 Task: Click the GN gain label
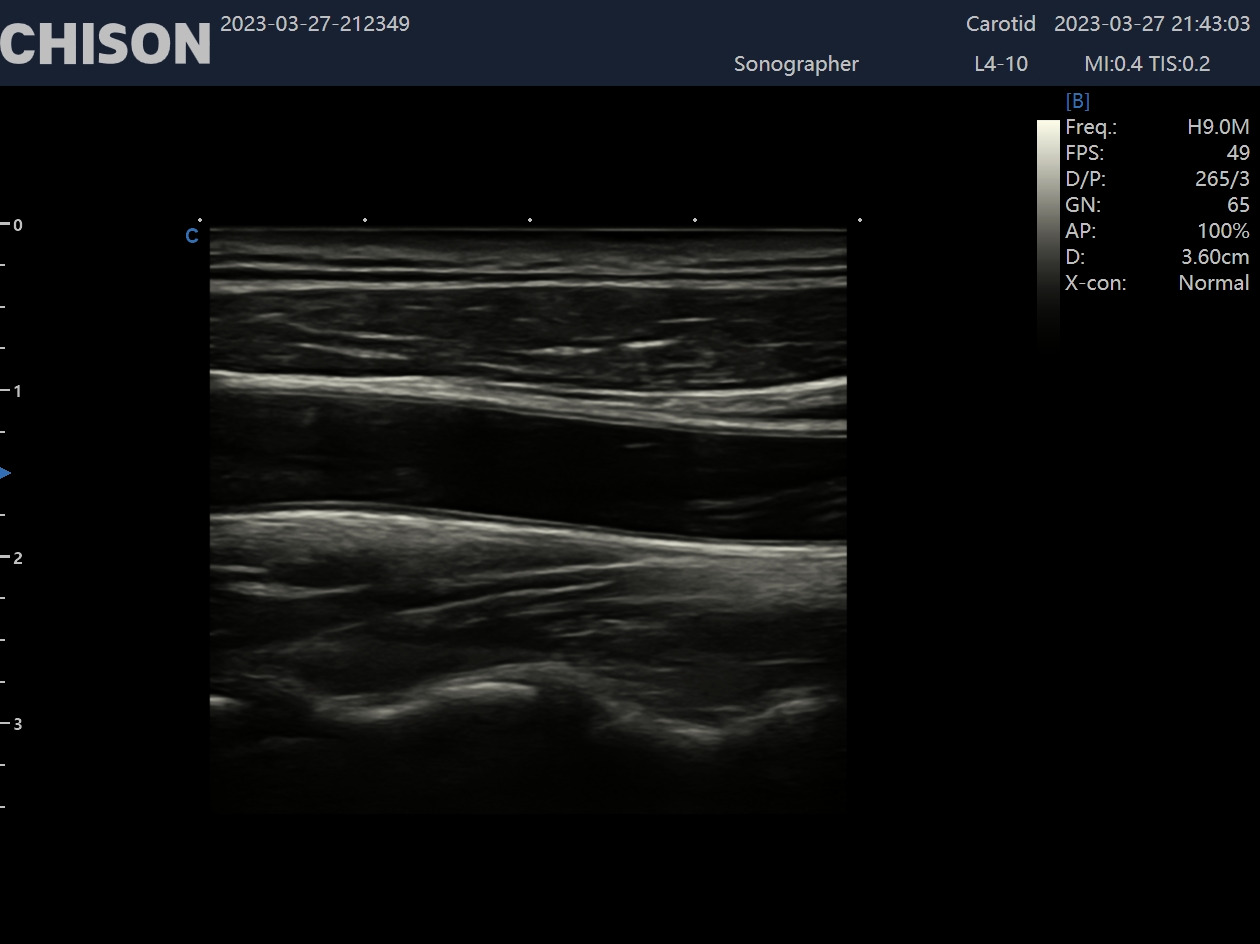(1083, 205)
